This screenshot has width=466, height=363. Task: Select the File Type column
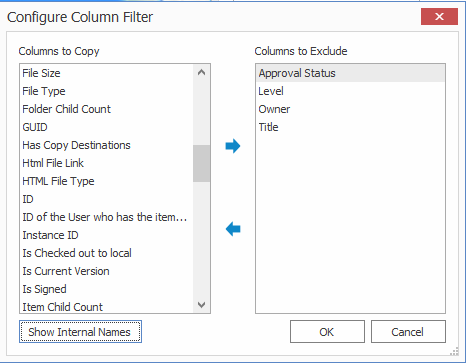click(x=106, y=91)
